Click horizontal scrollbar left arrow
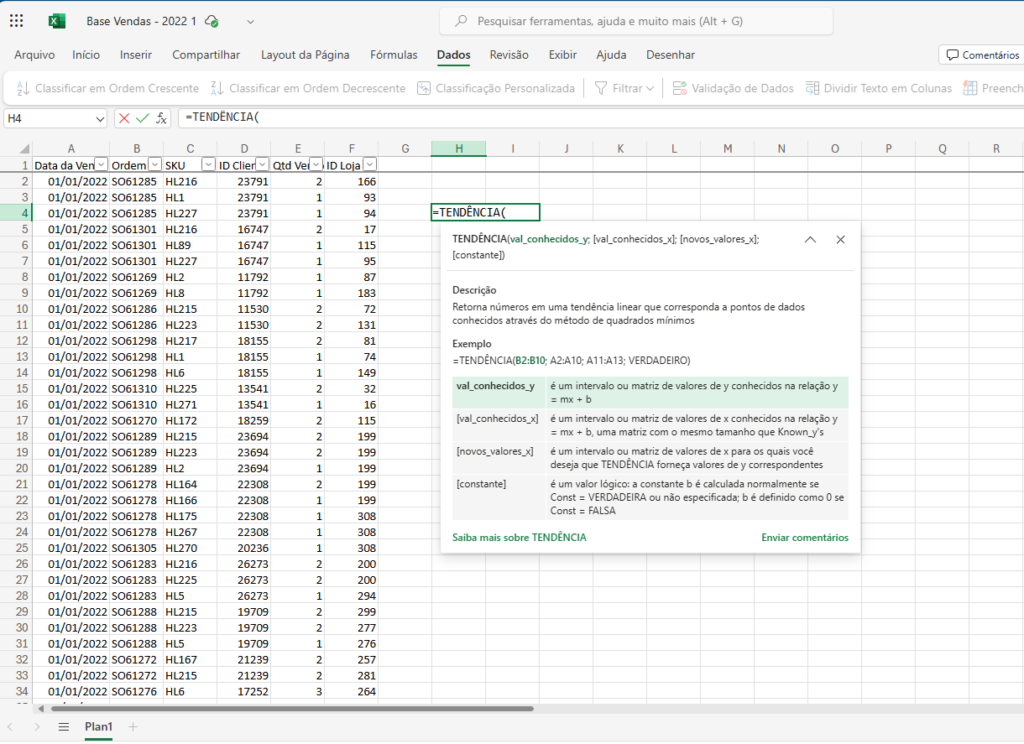 pyautogui.click(x=40, y=709)
